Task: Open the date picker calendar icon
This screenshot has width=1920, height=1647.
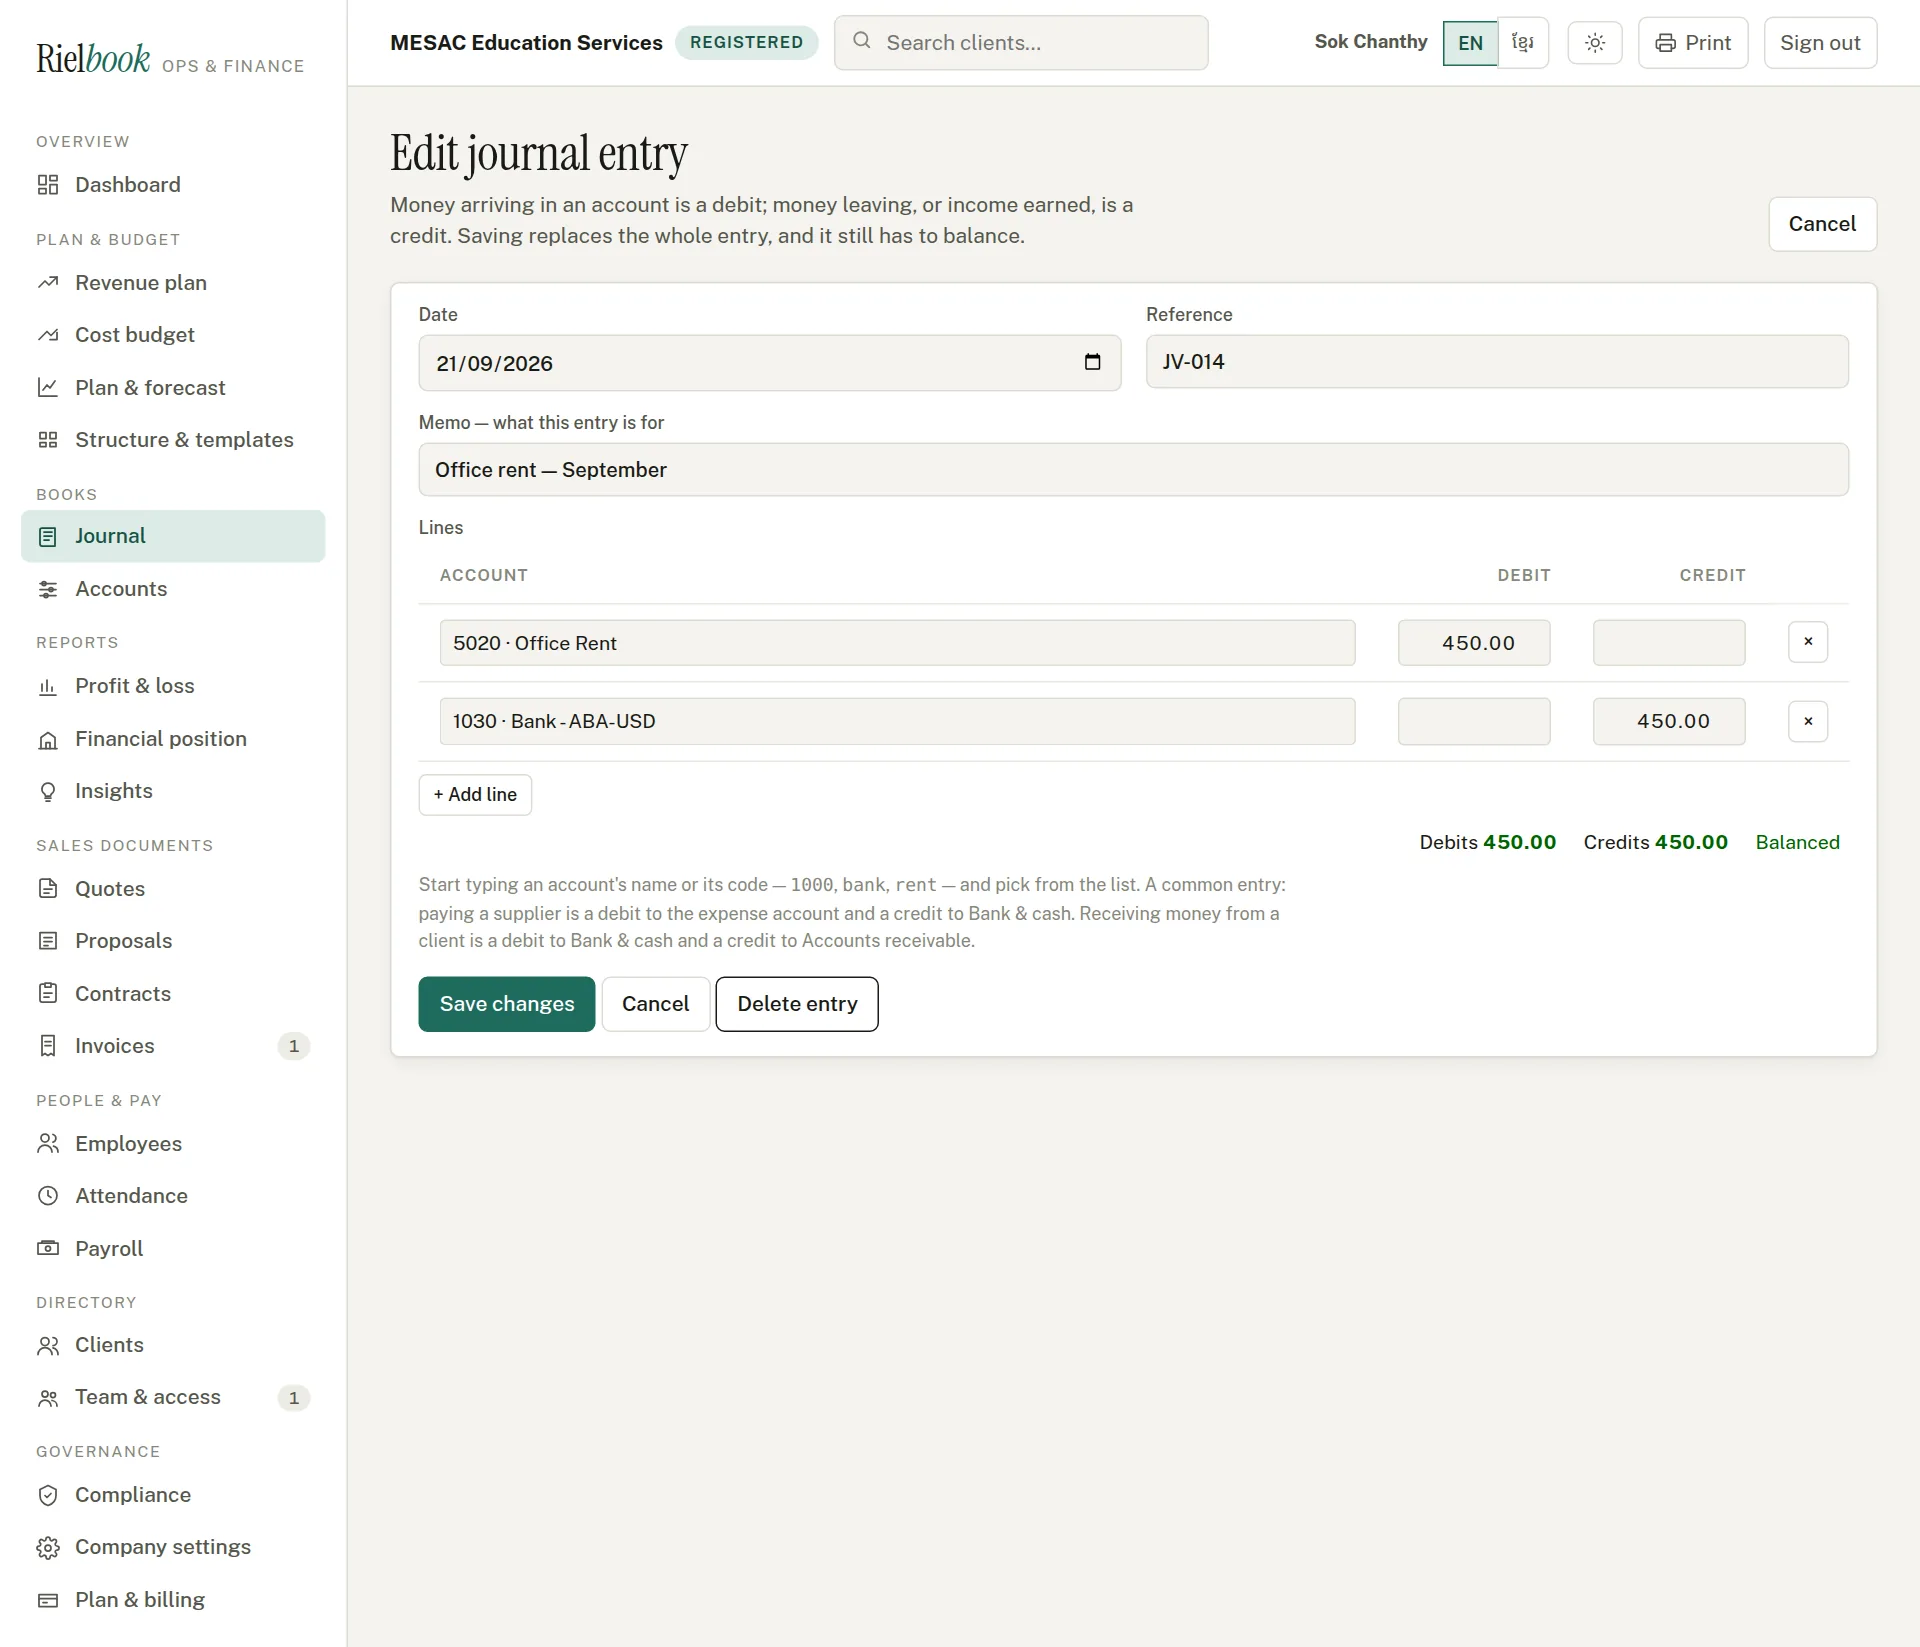Action: tap(1092, 362)
